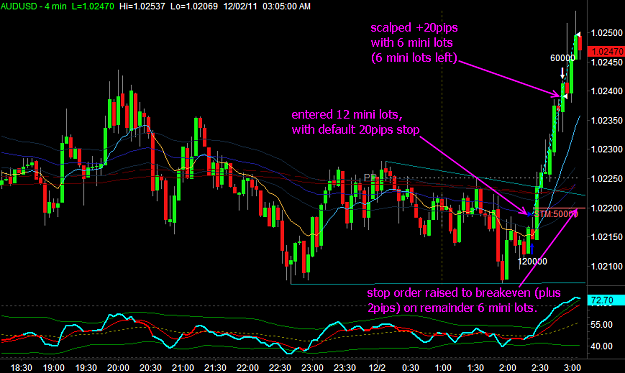Click 1.02100 on the price axis
The image size is (625, 373).
(x=607, y=266)
